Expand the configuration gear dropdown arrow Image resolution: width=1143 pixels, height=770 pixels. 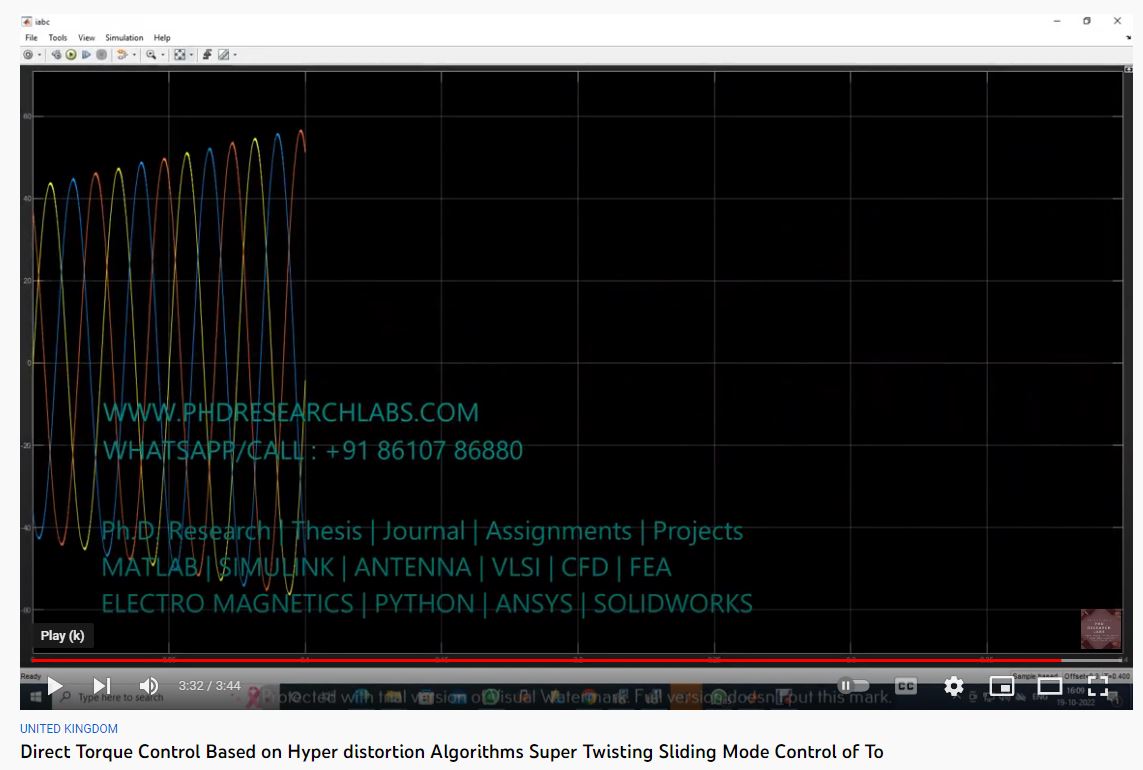point(40,55)
